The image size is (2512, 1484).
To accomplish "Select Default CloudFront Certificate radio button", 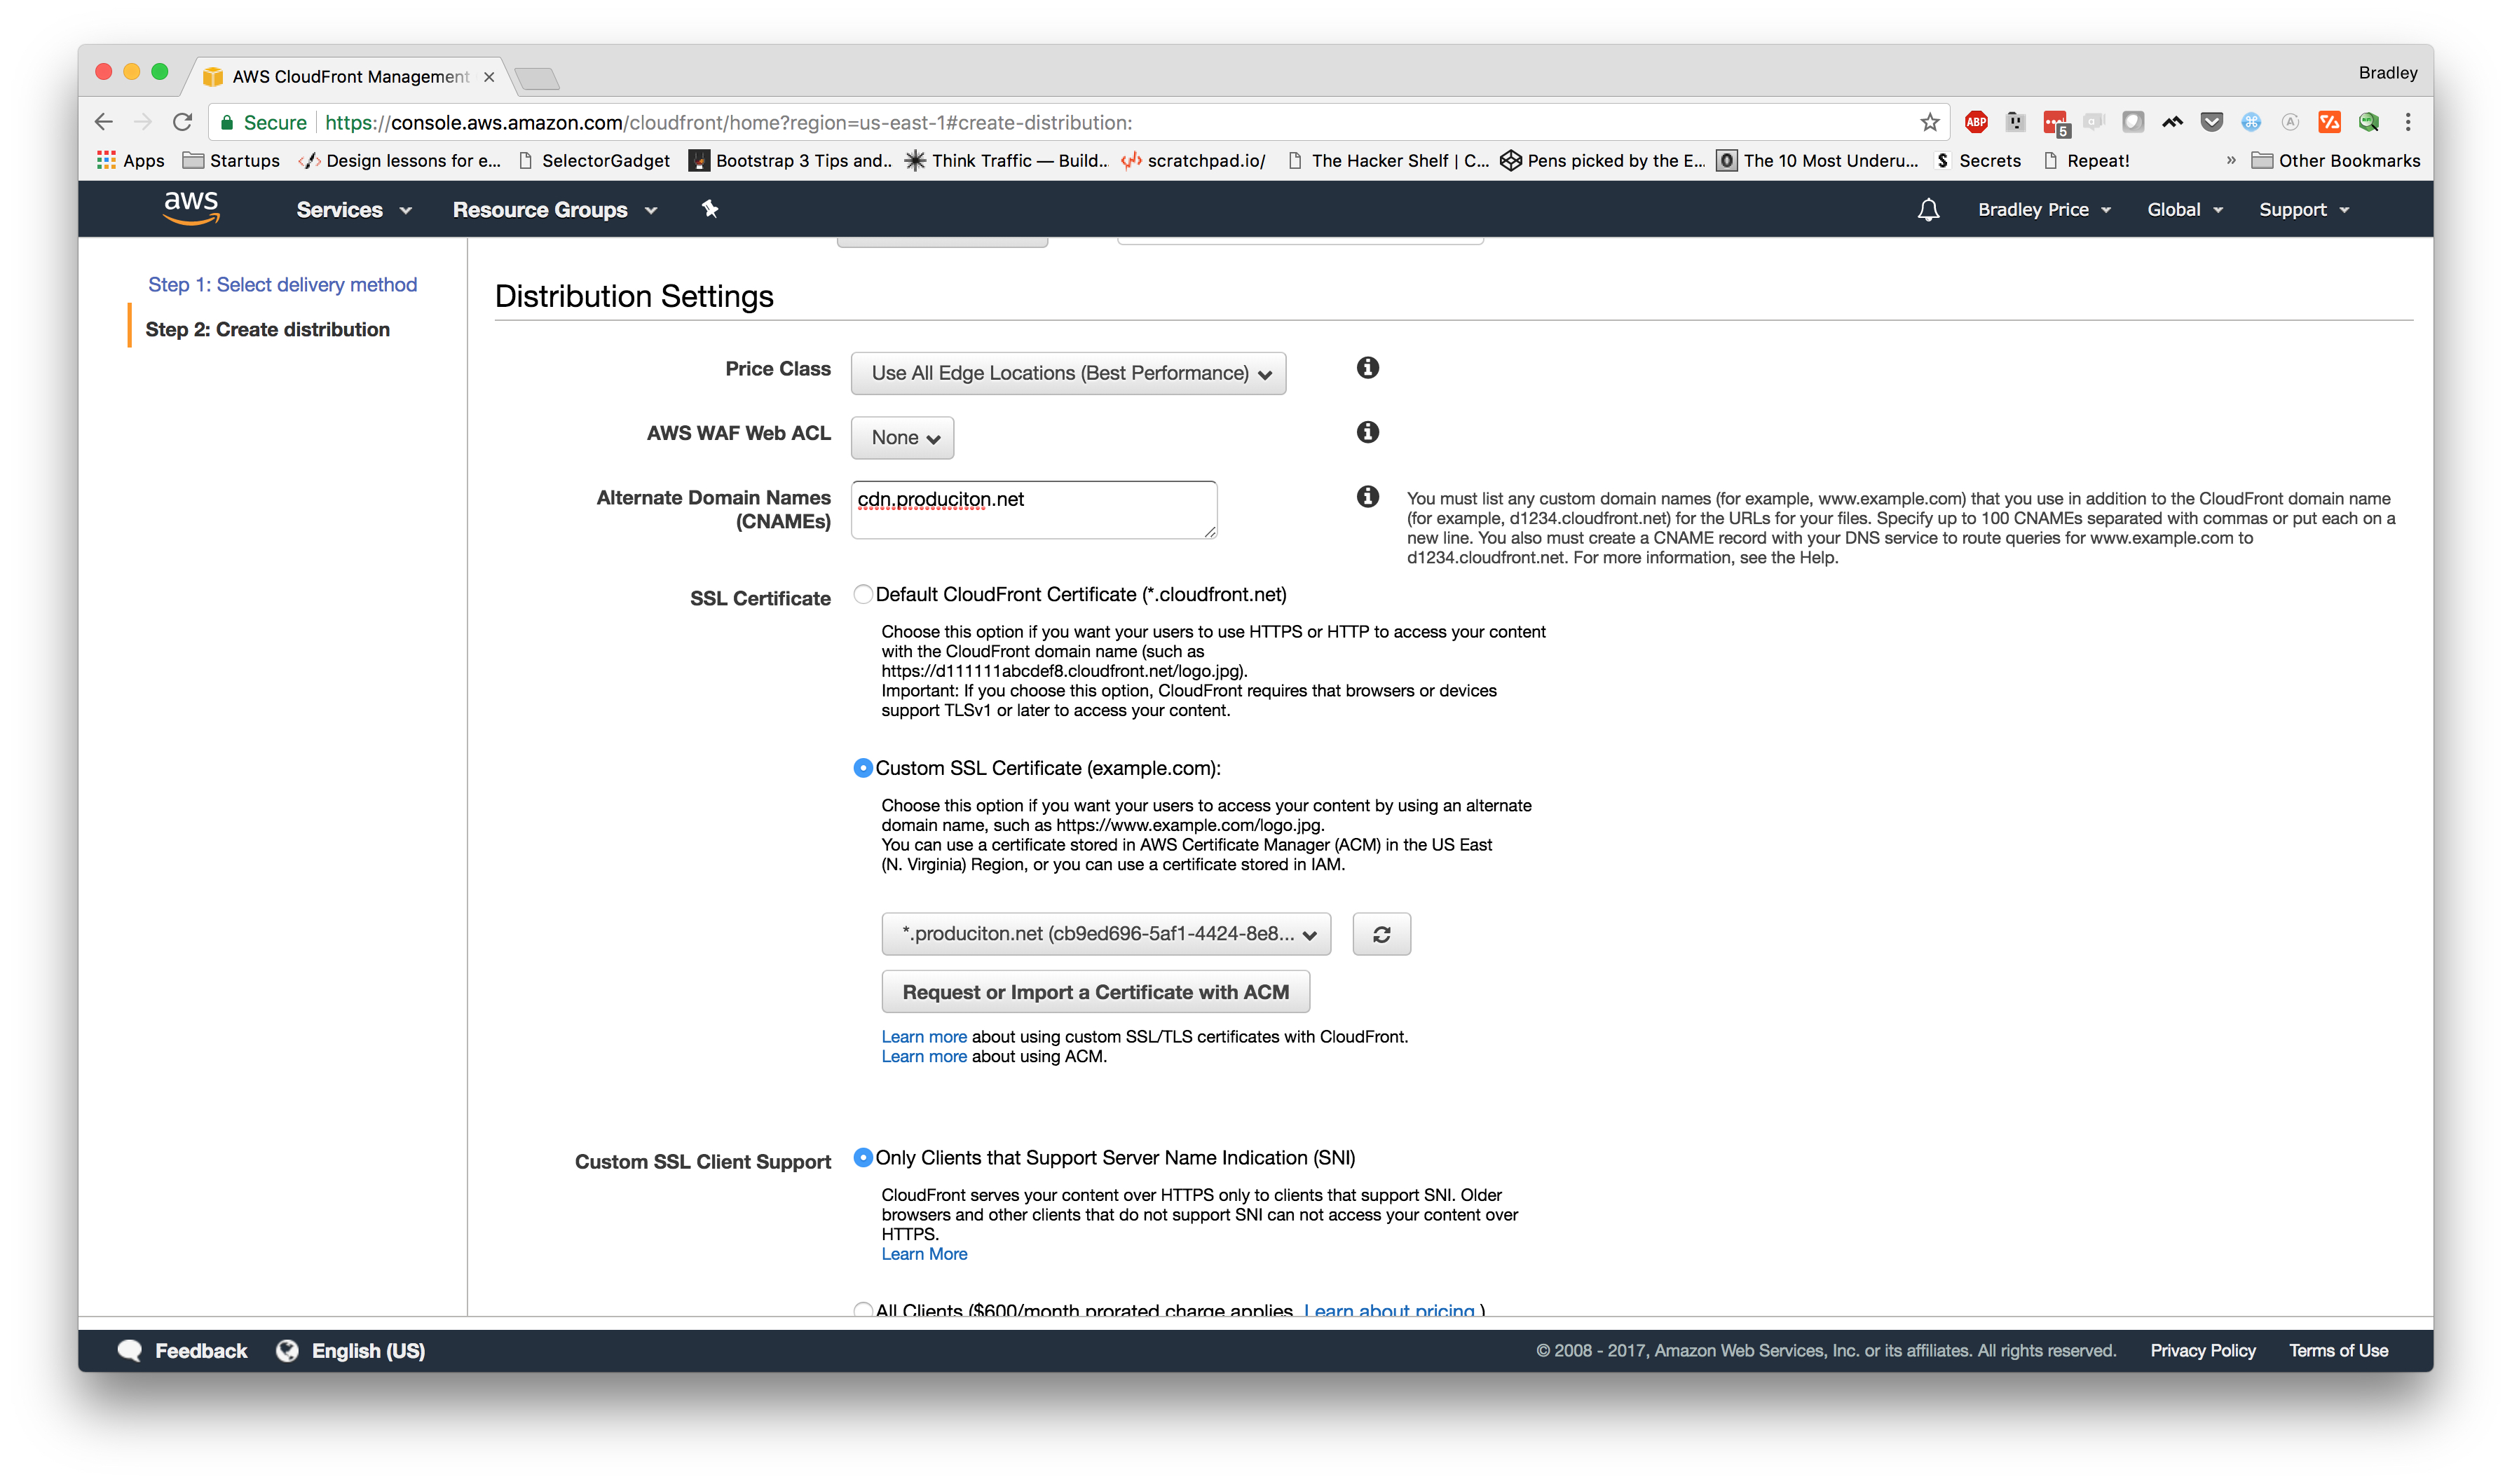I will pyautogui.click(x=863, y=595).
